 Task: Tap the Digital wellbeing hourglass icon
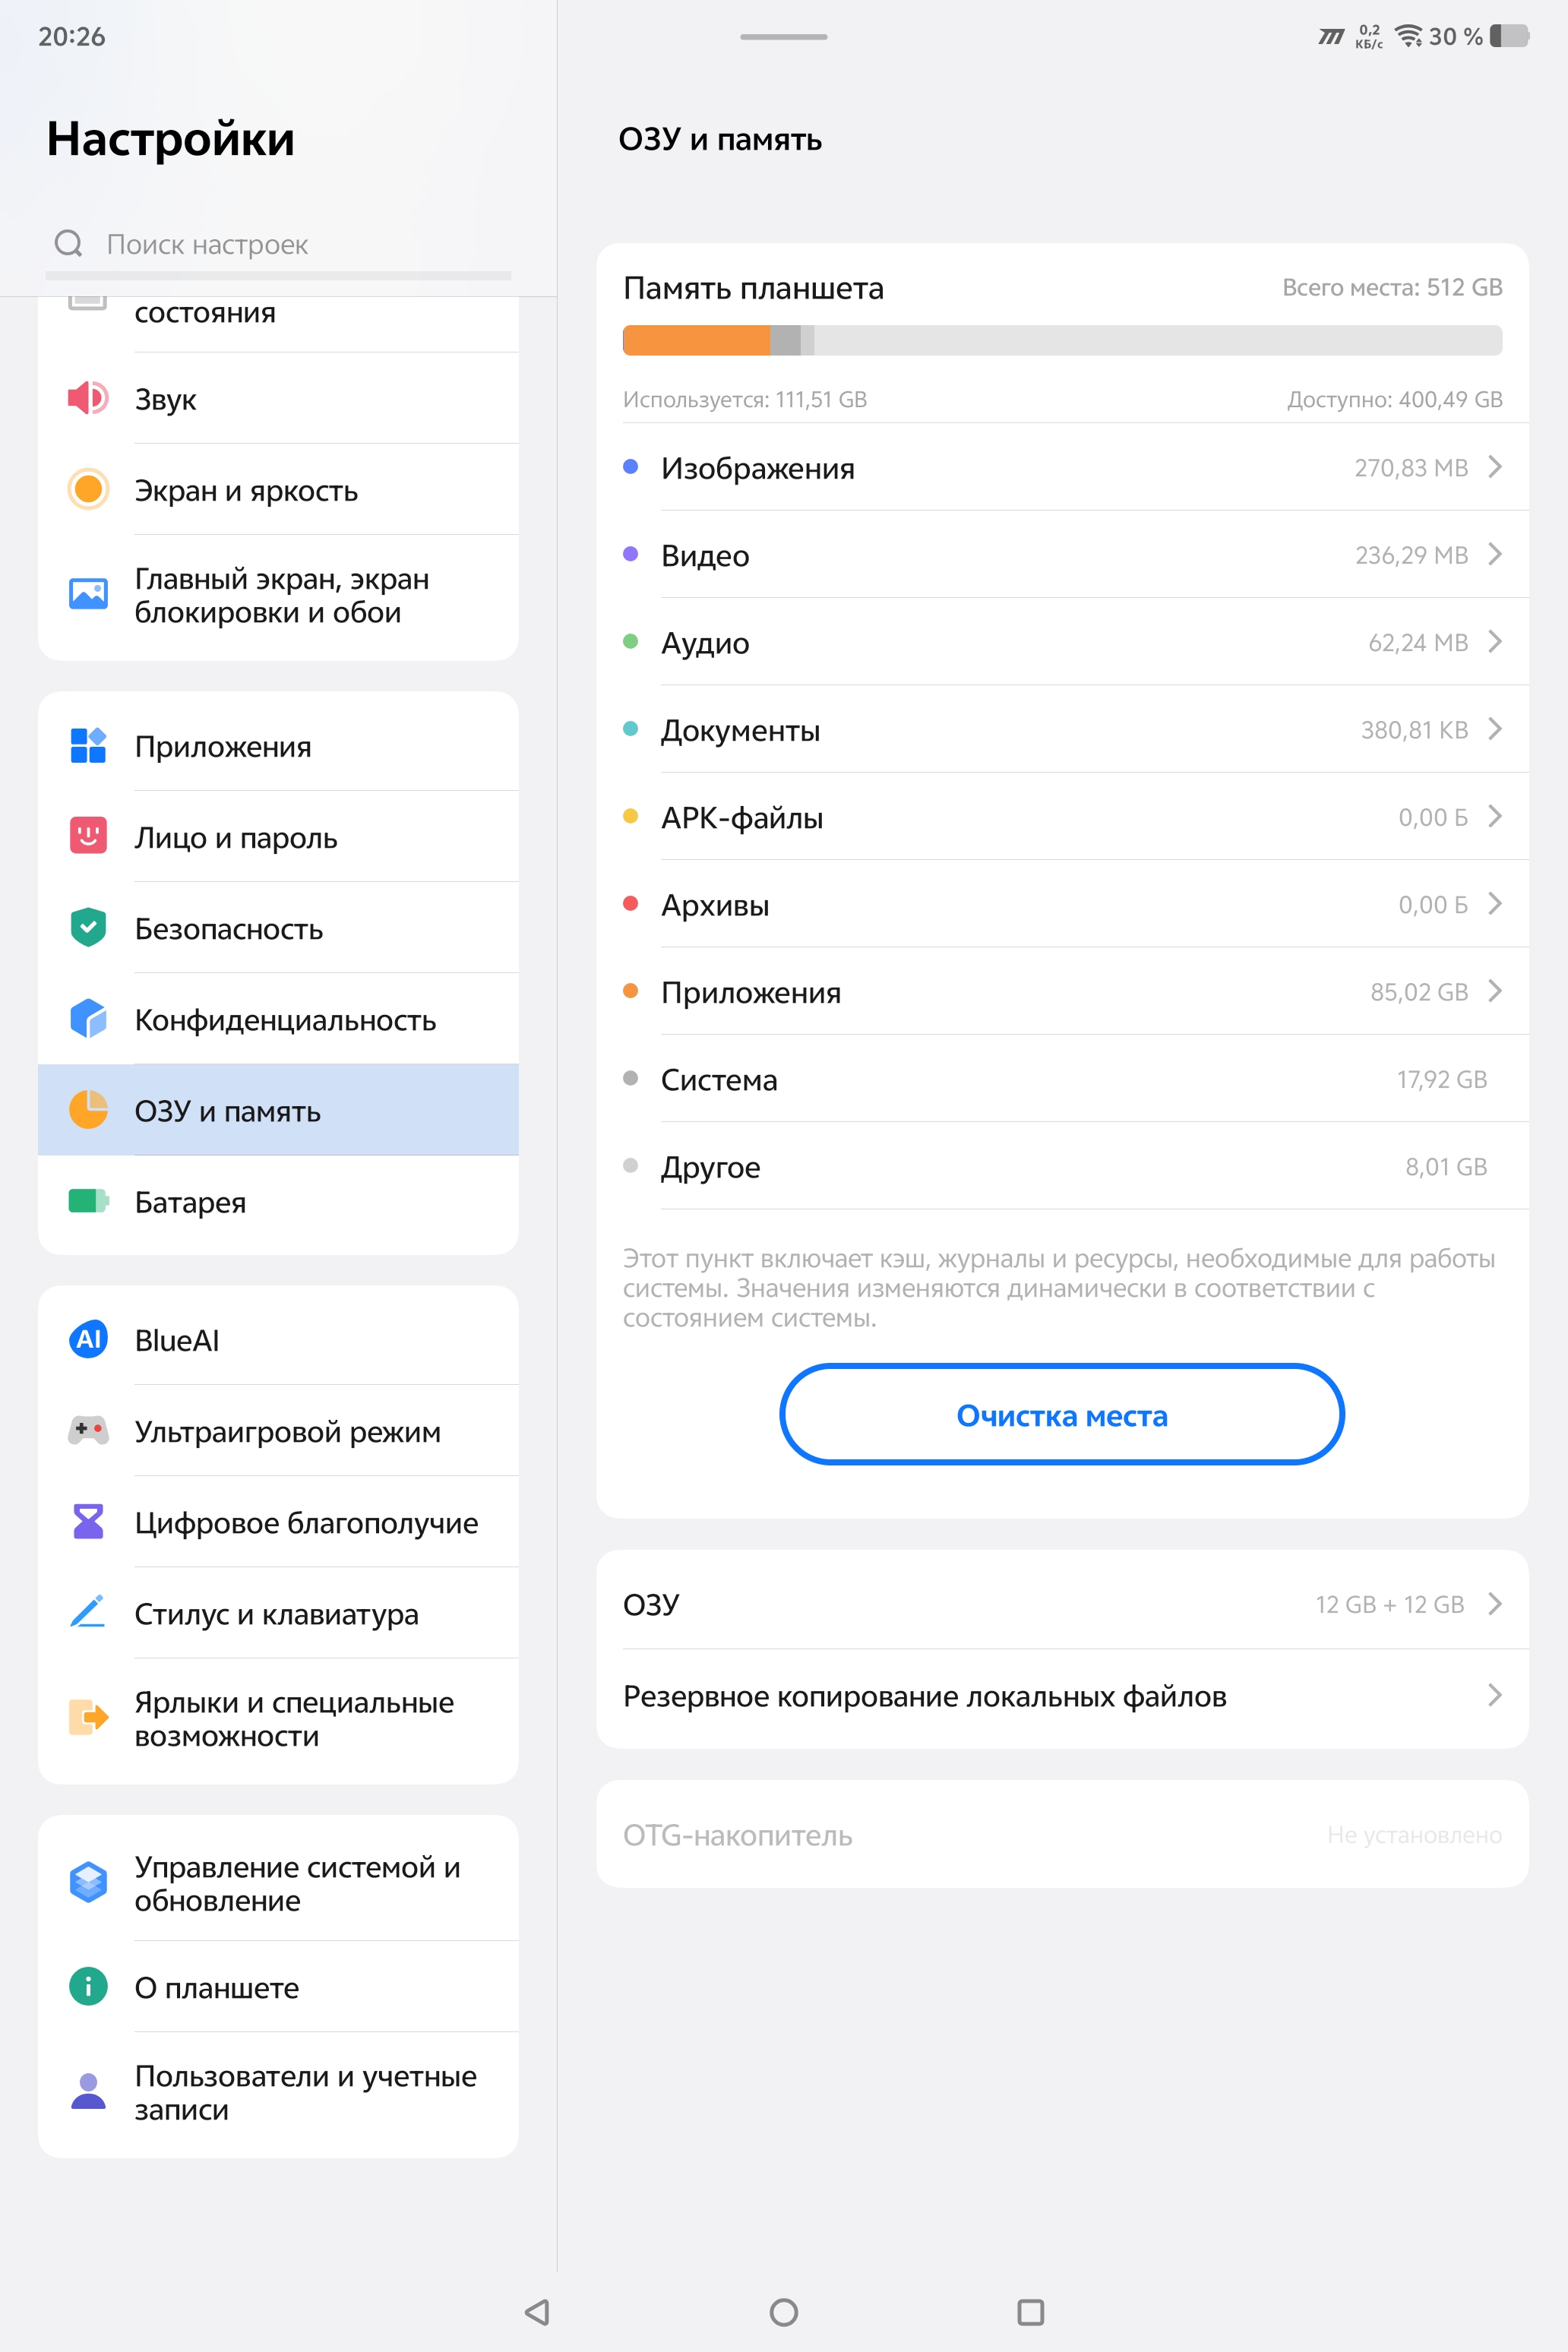pos(88,1521)
